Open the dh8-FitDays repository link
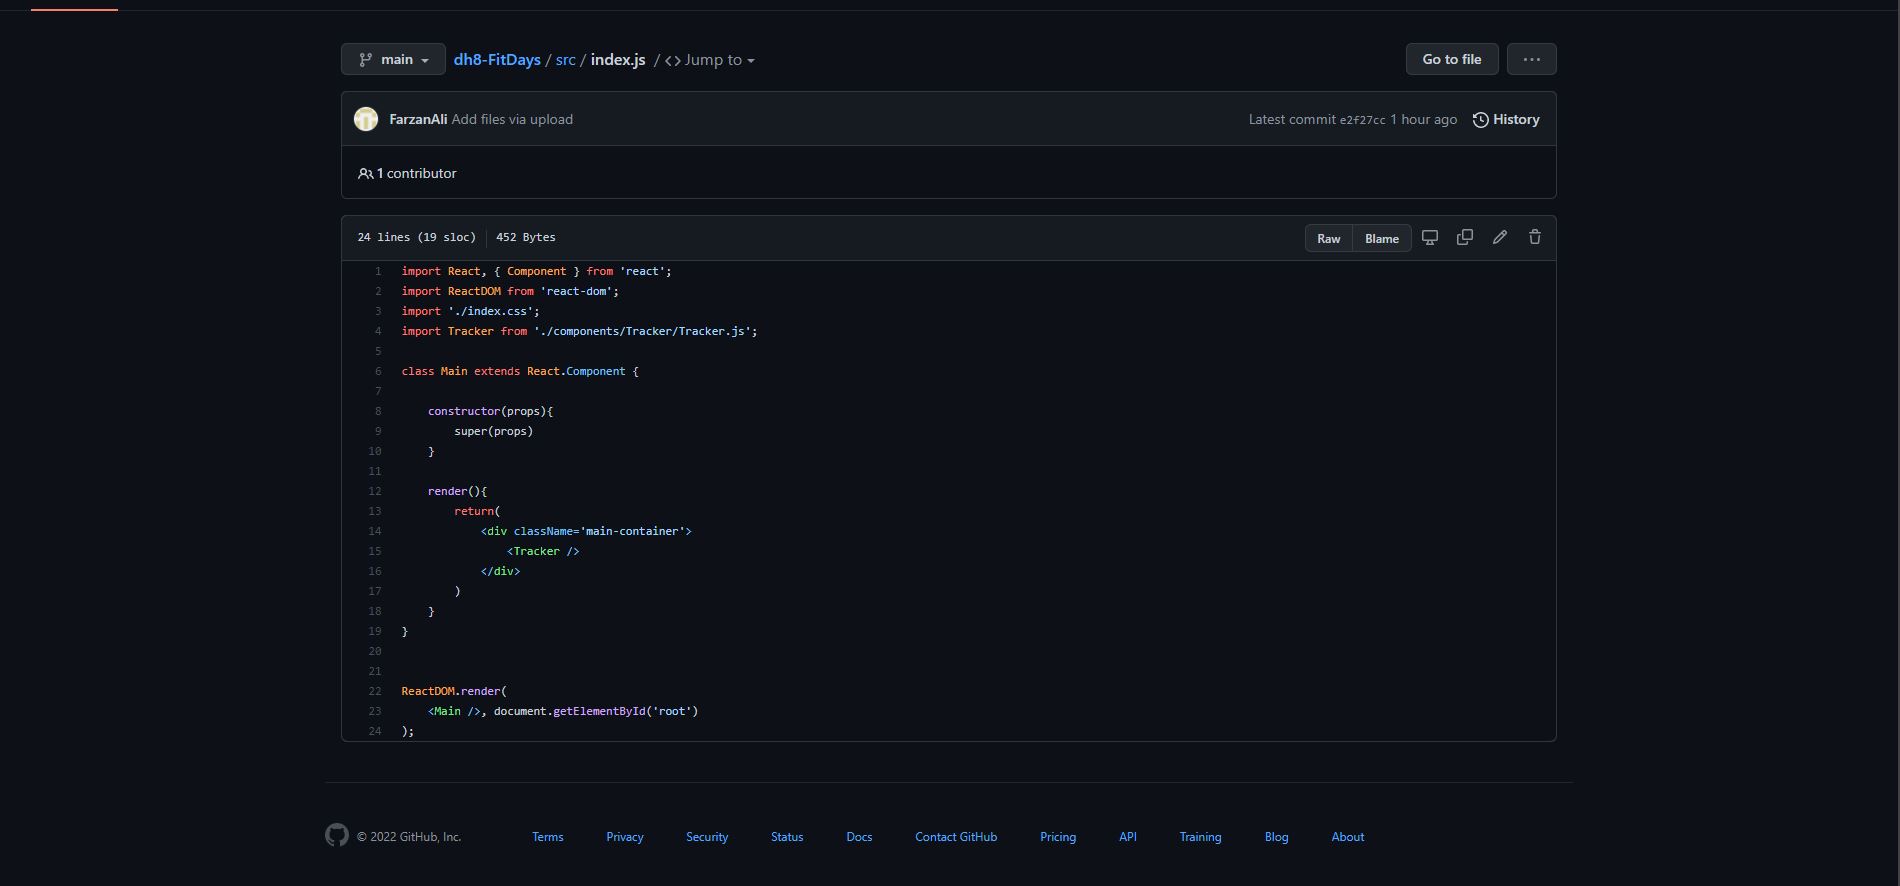 coord(497,60)
